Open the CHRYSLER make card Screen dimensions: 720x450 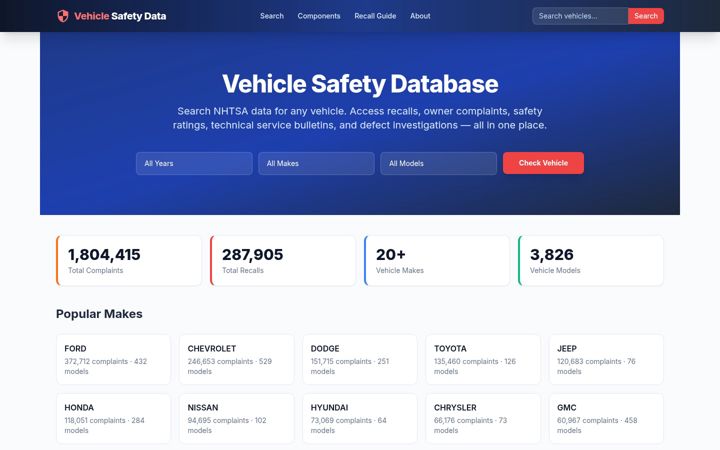[483, 418]
